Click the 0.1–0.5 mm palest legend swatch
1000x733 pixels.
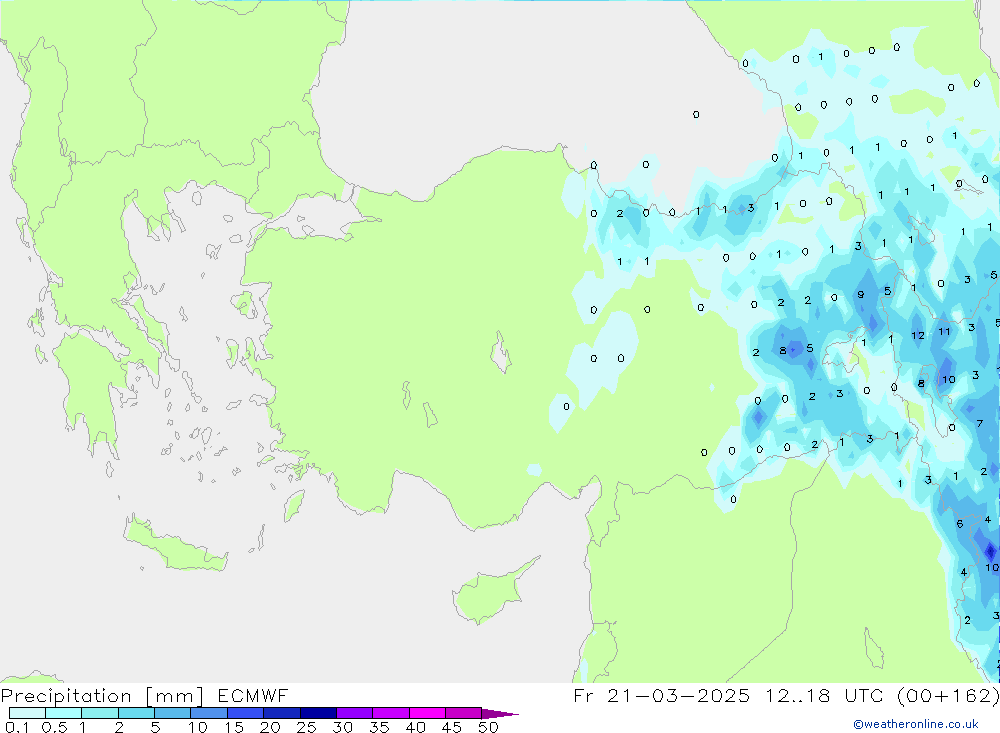coord(27,713)
